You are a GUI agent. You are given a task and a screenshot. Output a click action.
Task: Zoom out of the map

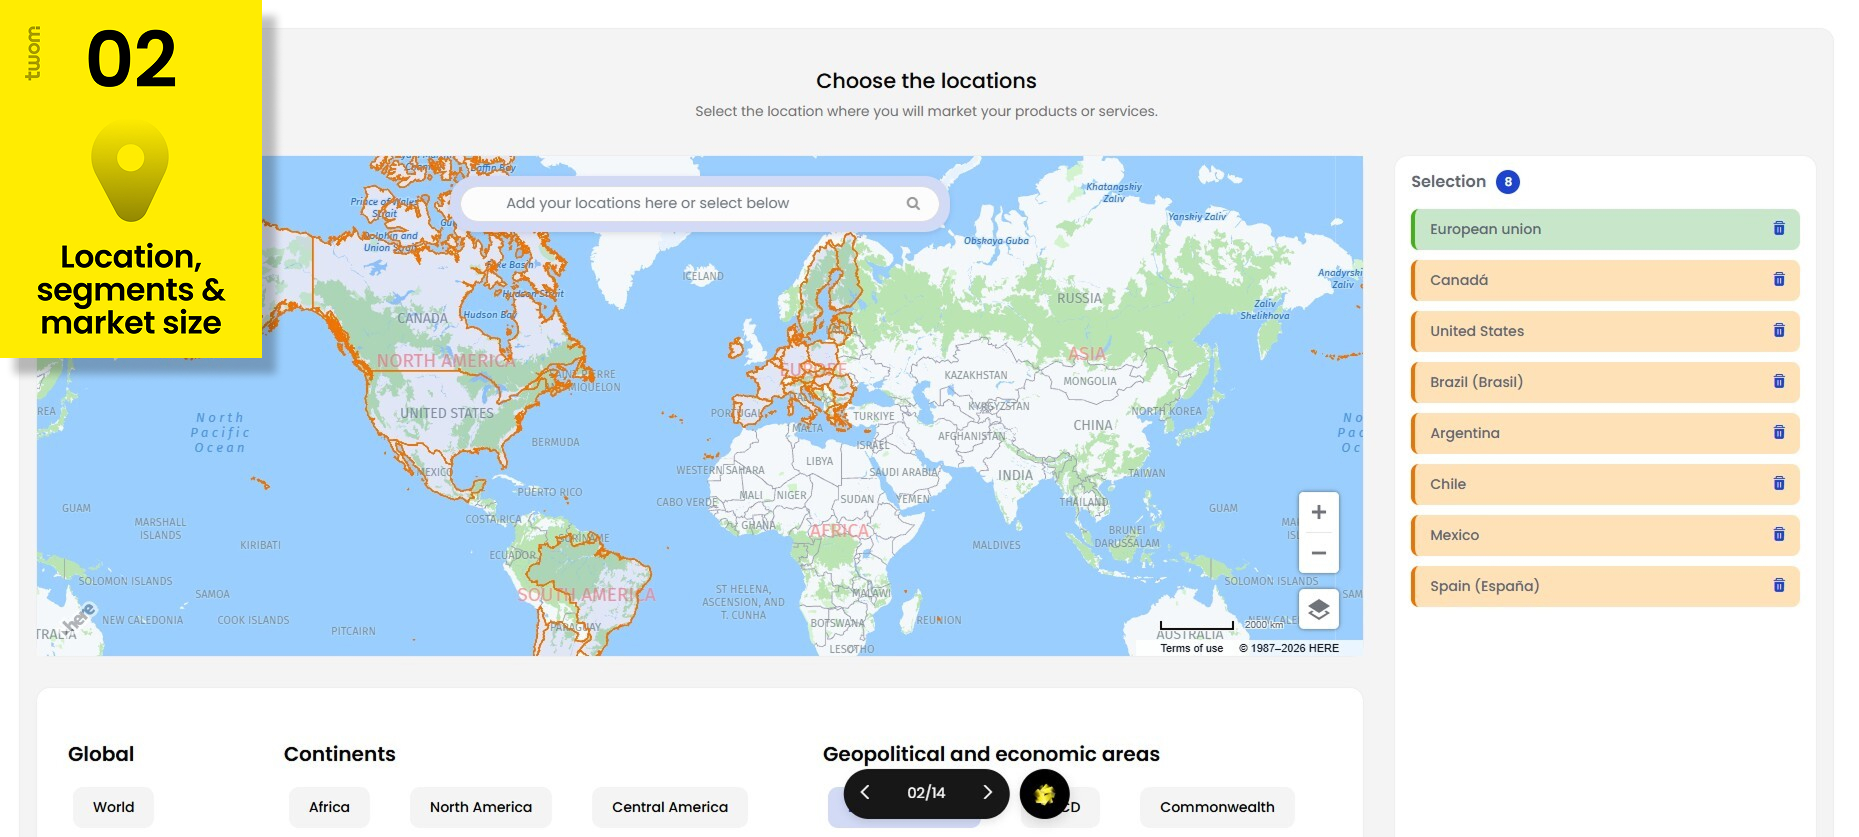[1318, 553]
